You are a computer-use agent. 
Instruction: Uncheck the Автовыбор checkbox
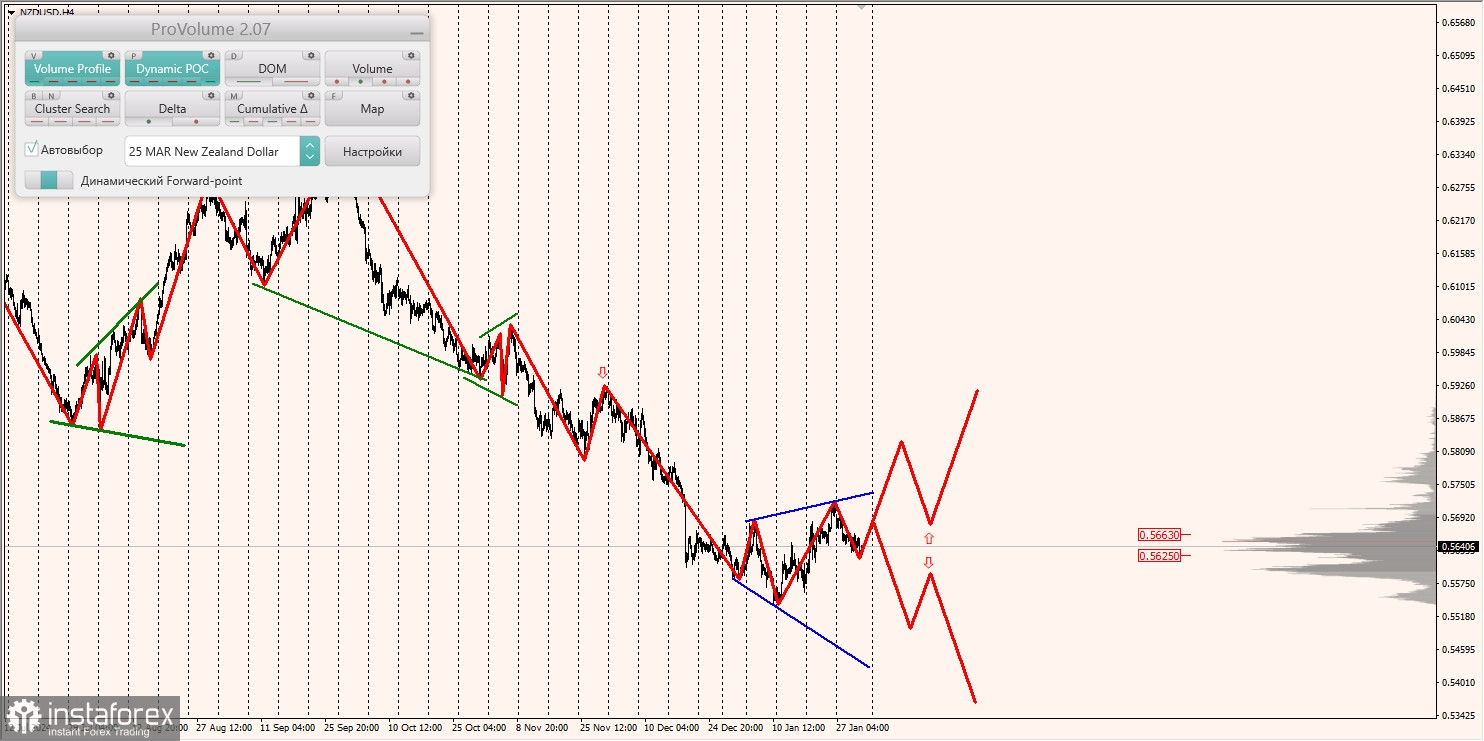32,149
